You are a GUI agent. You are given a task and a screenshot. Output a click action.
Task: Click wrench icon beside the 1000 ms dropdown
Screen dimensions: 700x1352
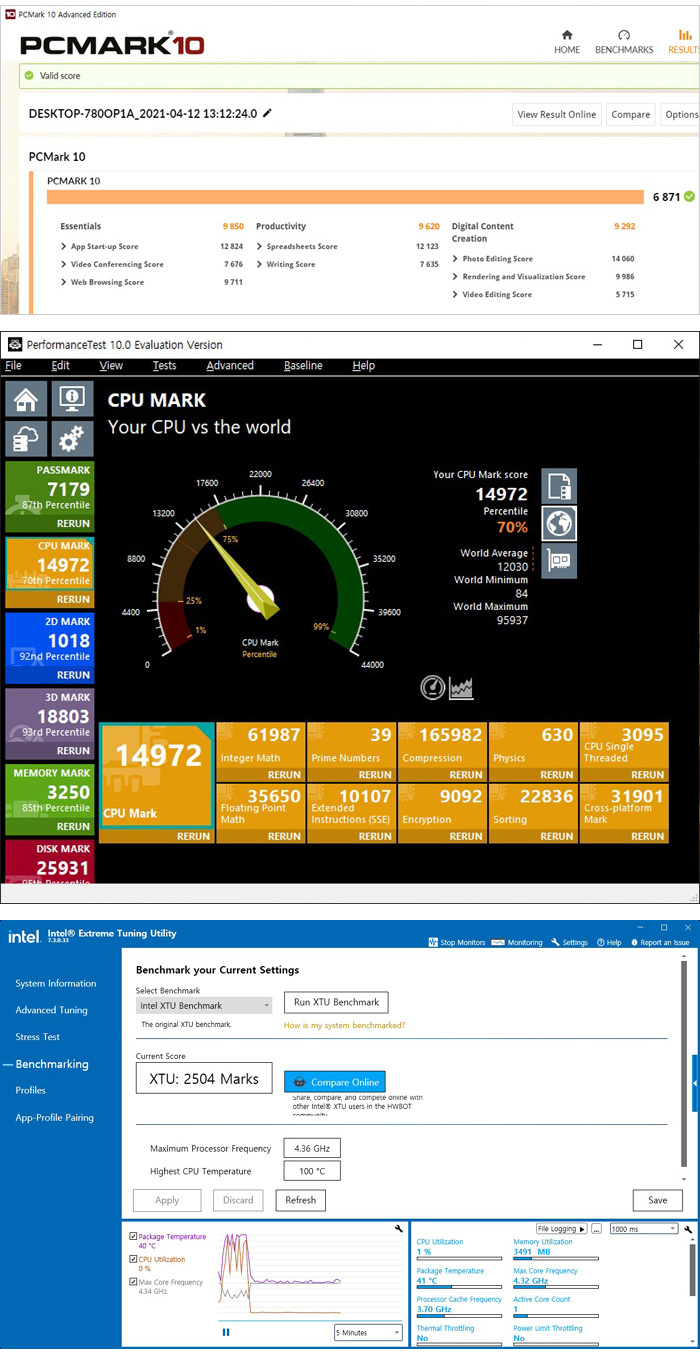click(688, 1228)
